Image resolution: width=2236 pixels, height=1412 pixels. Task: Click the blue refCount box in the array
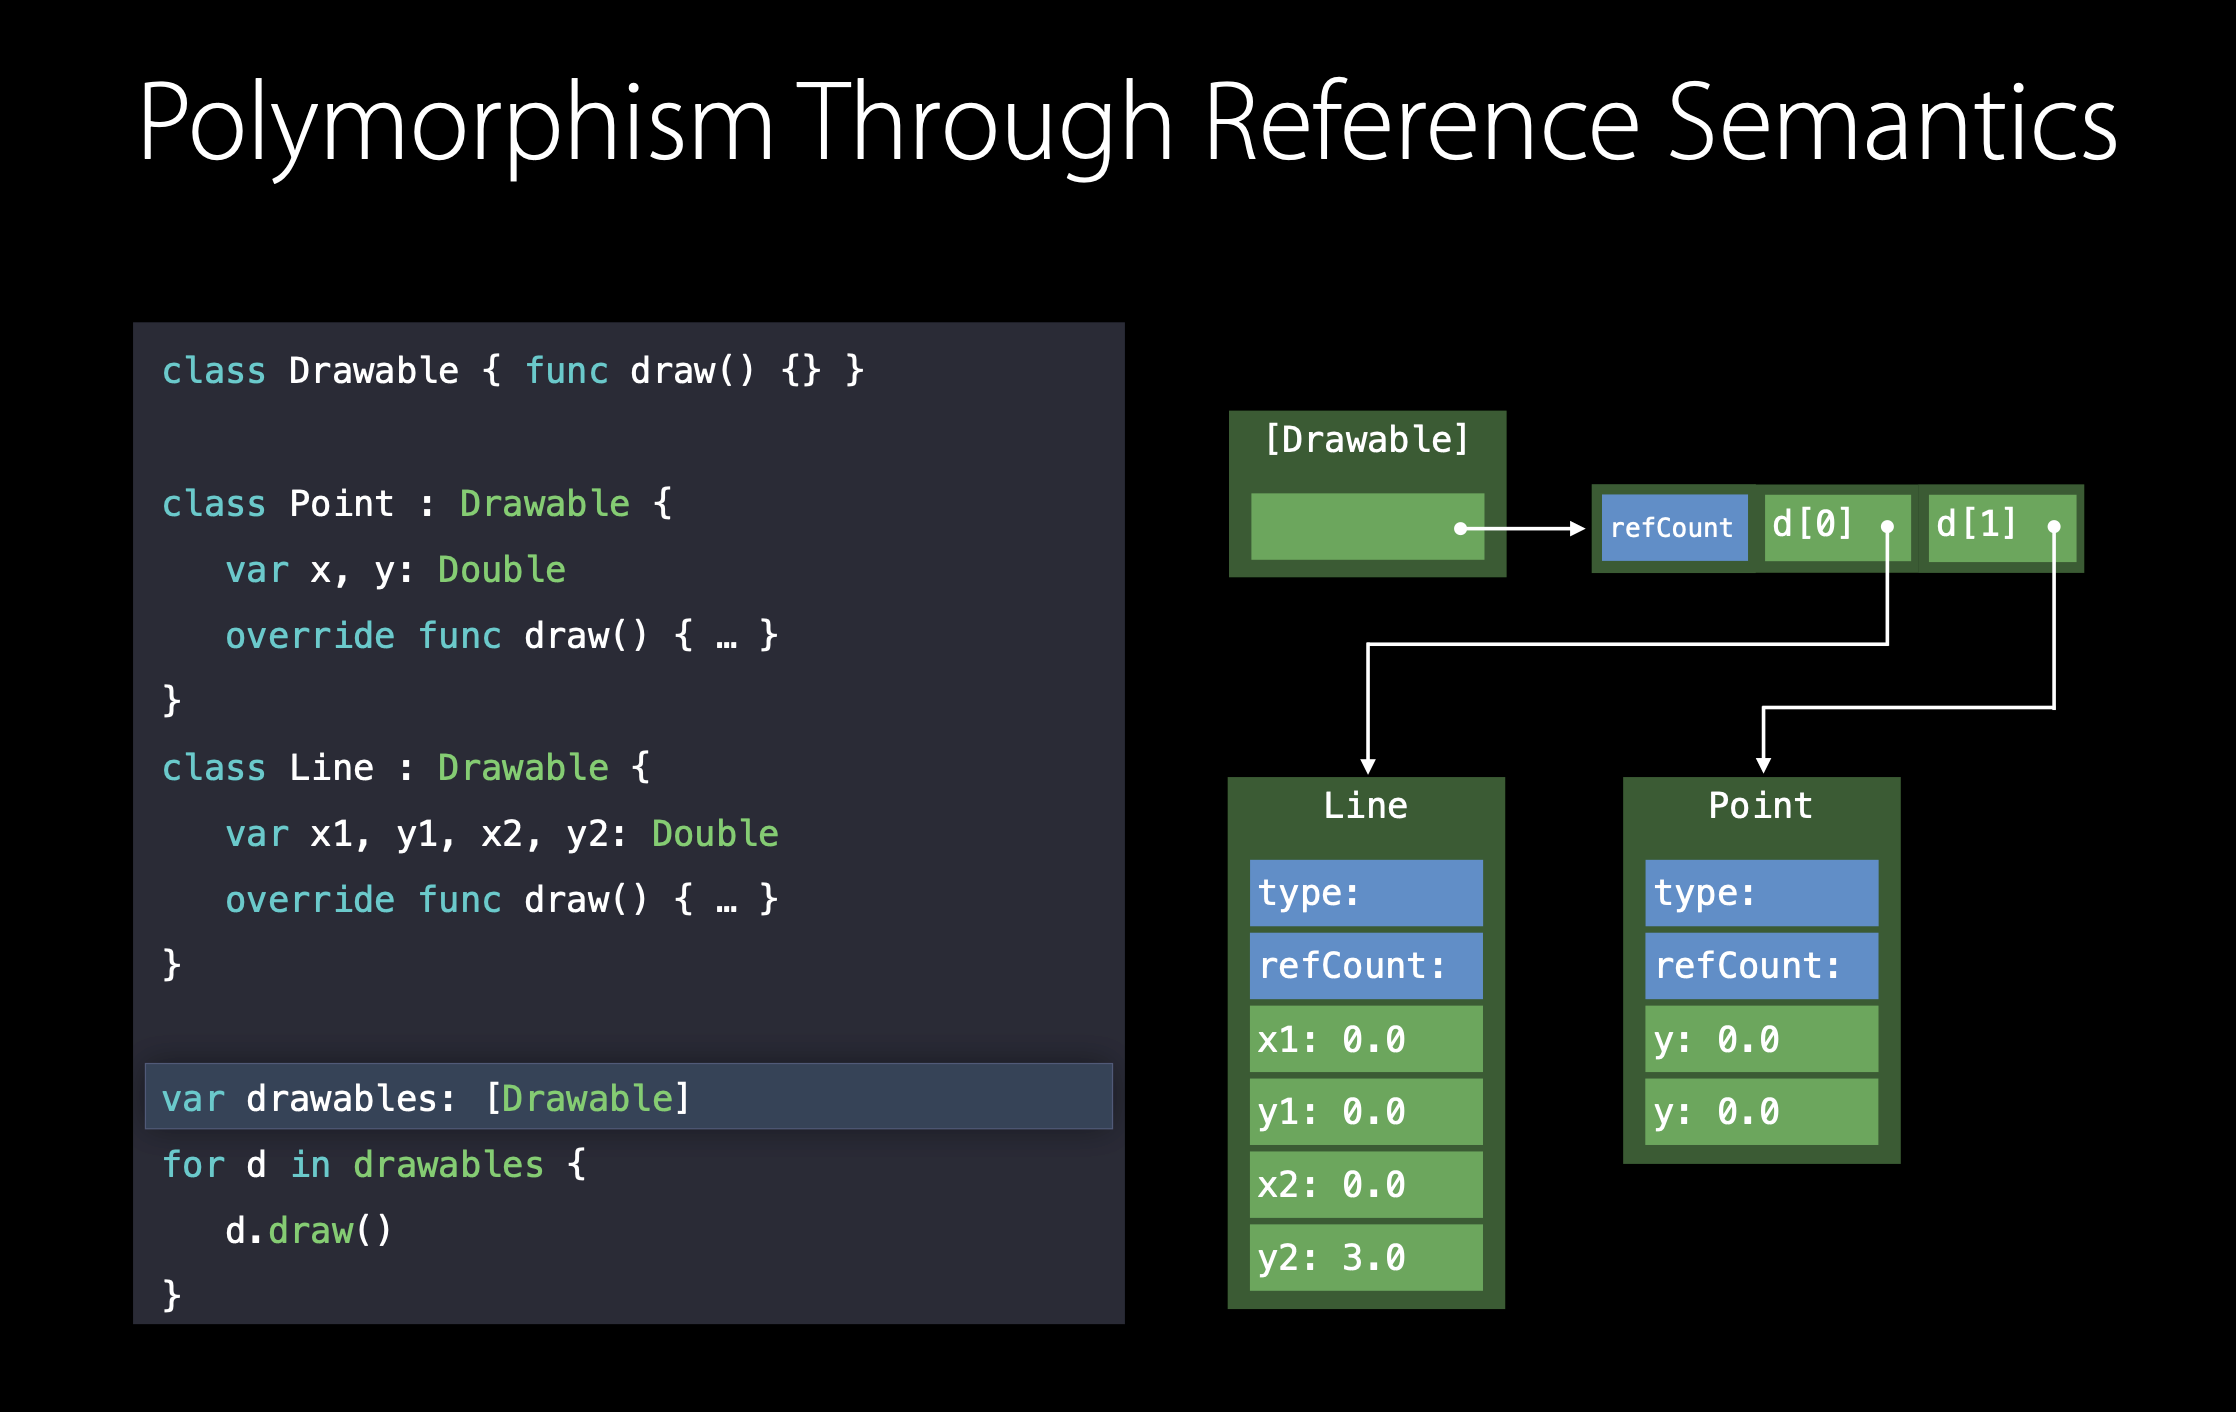tap(1673, 527)
